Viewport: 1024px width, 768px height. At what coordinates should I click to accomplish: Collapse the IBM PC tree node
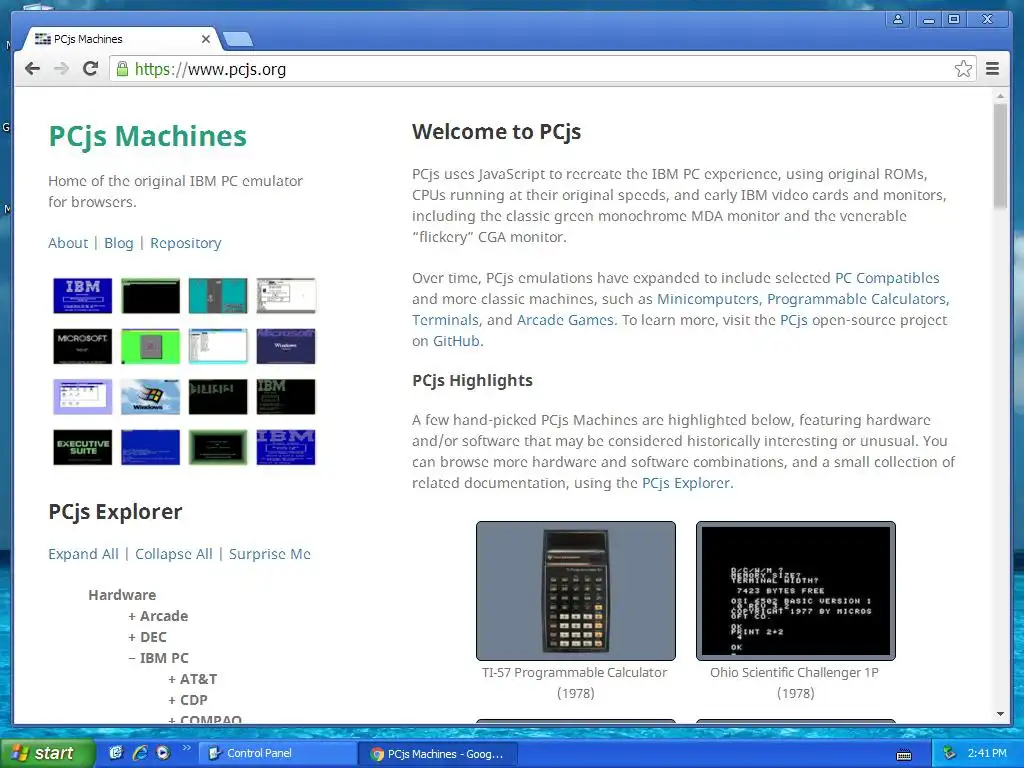click(158, 658)
